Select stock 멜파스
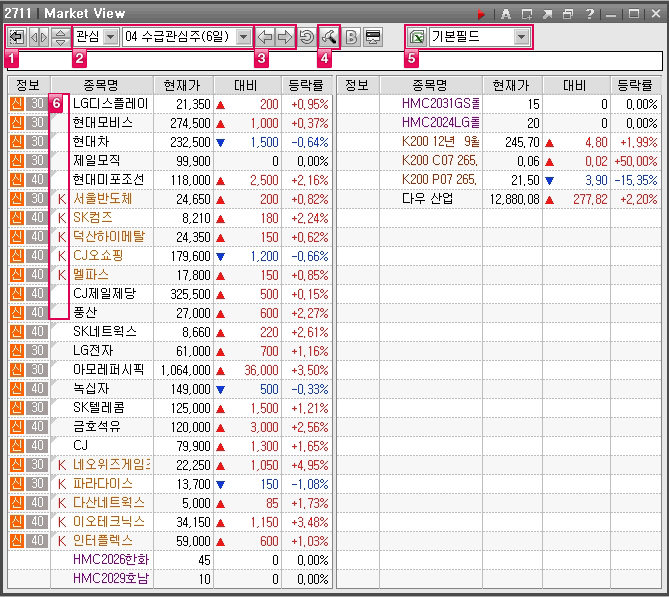 [x=90, y=275]
